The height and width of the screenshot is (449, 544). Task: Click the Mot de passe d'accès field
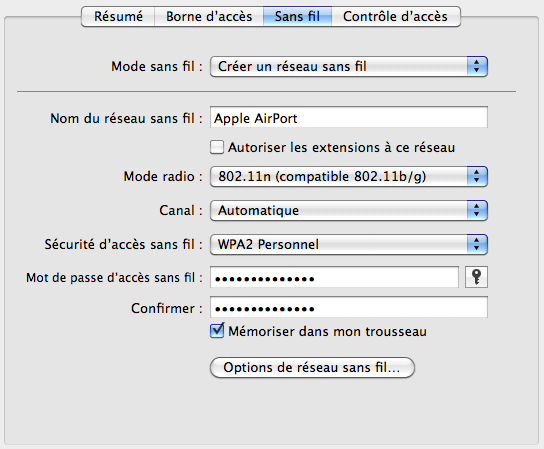point(334,277)
